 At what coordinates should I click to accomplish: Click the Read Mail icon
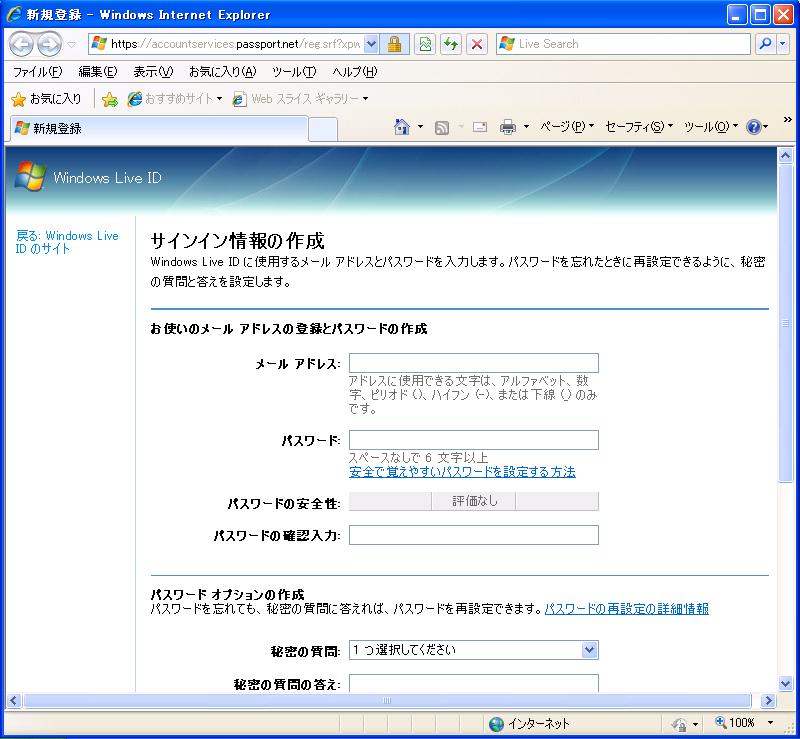[x=480, y=127]
